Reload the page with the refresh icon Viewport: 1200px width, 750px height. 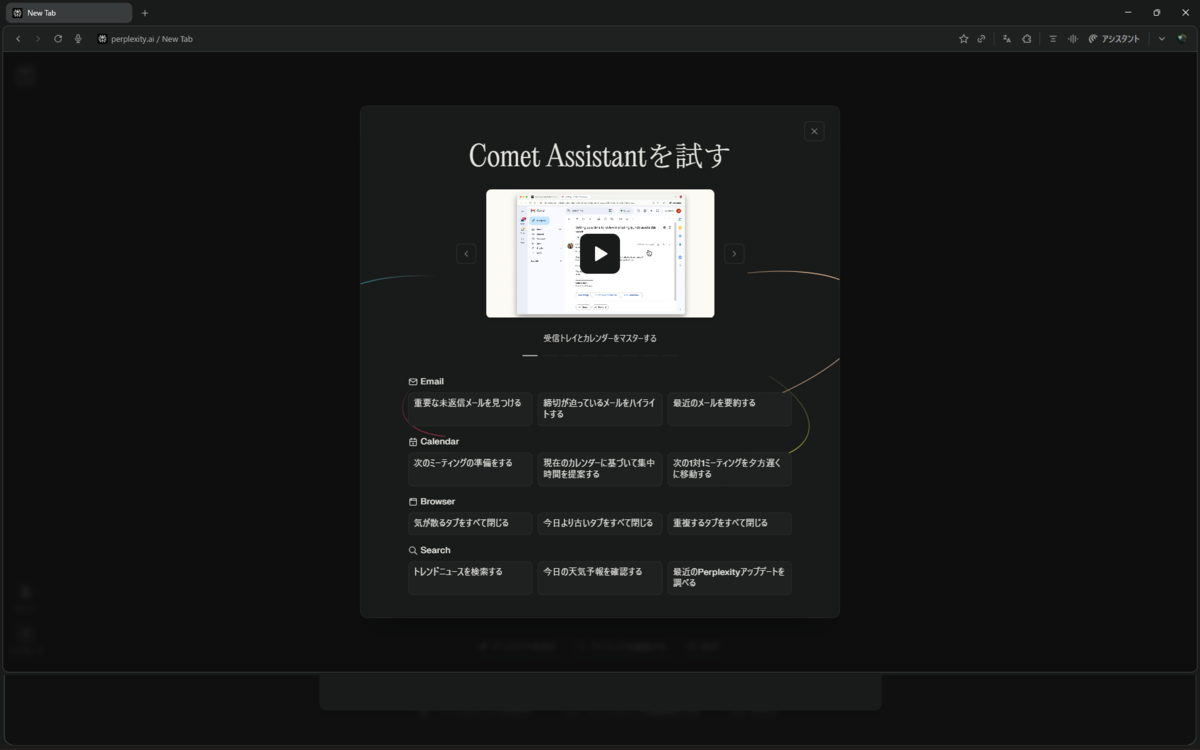coord(58,38)
